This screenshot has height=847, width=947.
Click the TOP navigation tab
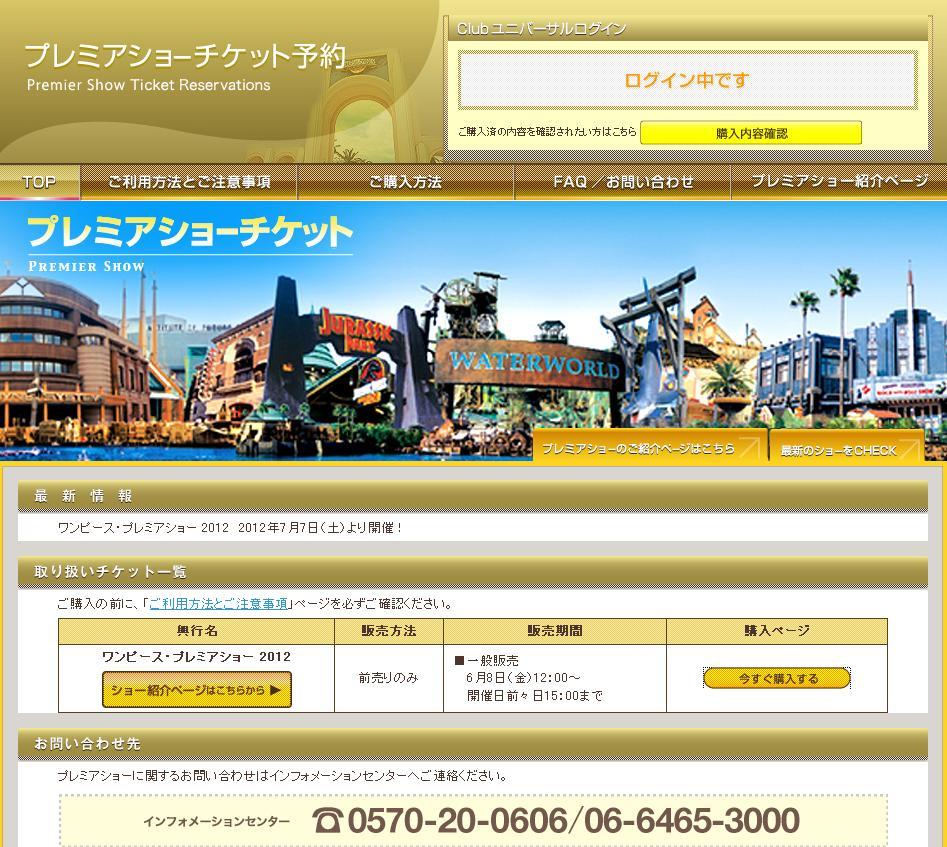tap(40, 182)
